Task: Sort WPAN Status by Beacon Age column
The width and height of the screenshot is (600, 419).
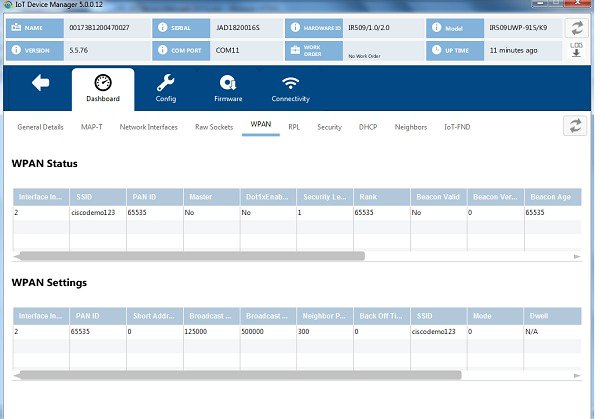Action: (553, 197)
